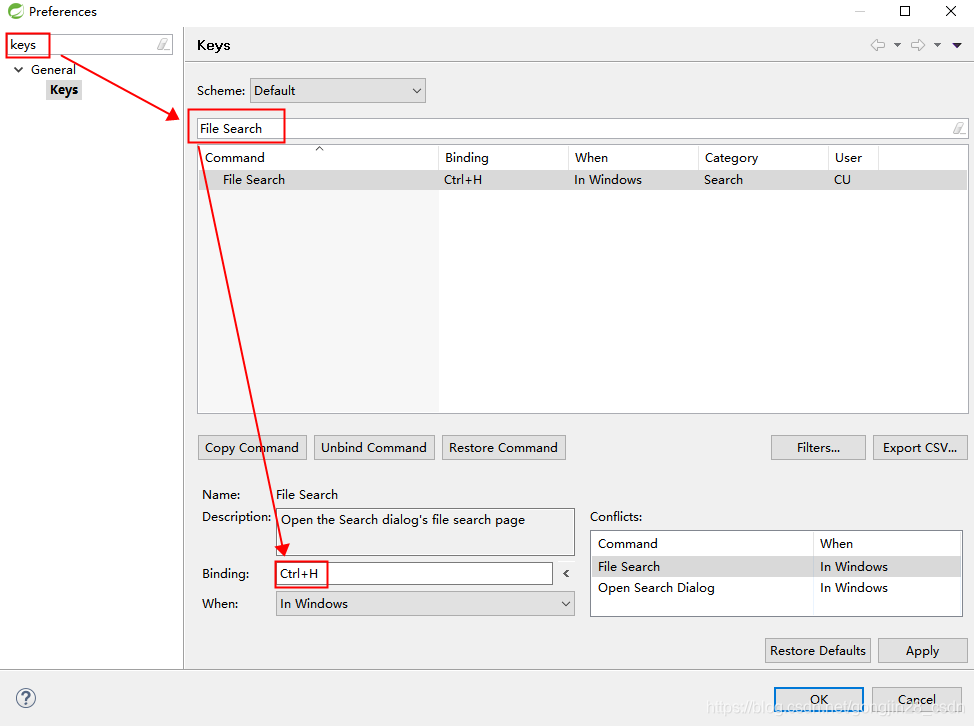Open the When In Windows dropdown
974x726 pixels.
click(x=425, y=604)
